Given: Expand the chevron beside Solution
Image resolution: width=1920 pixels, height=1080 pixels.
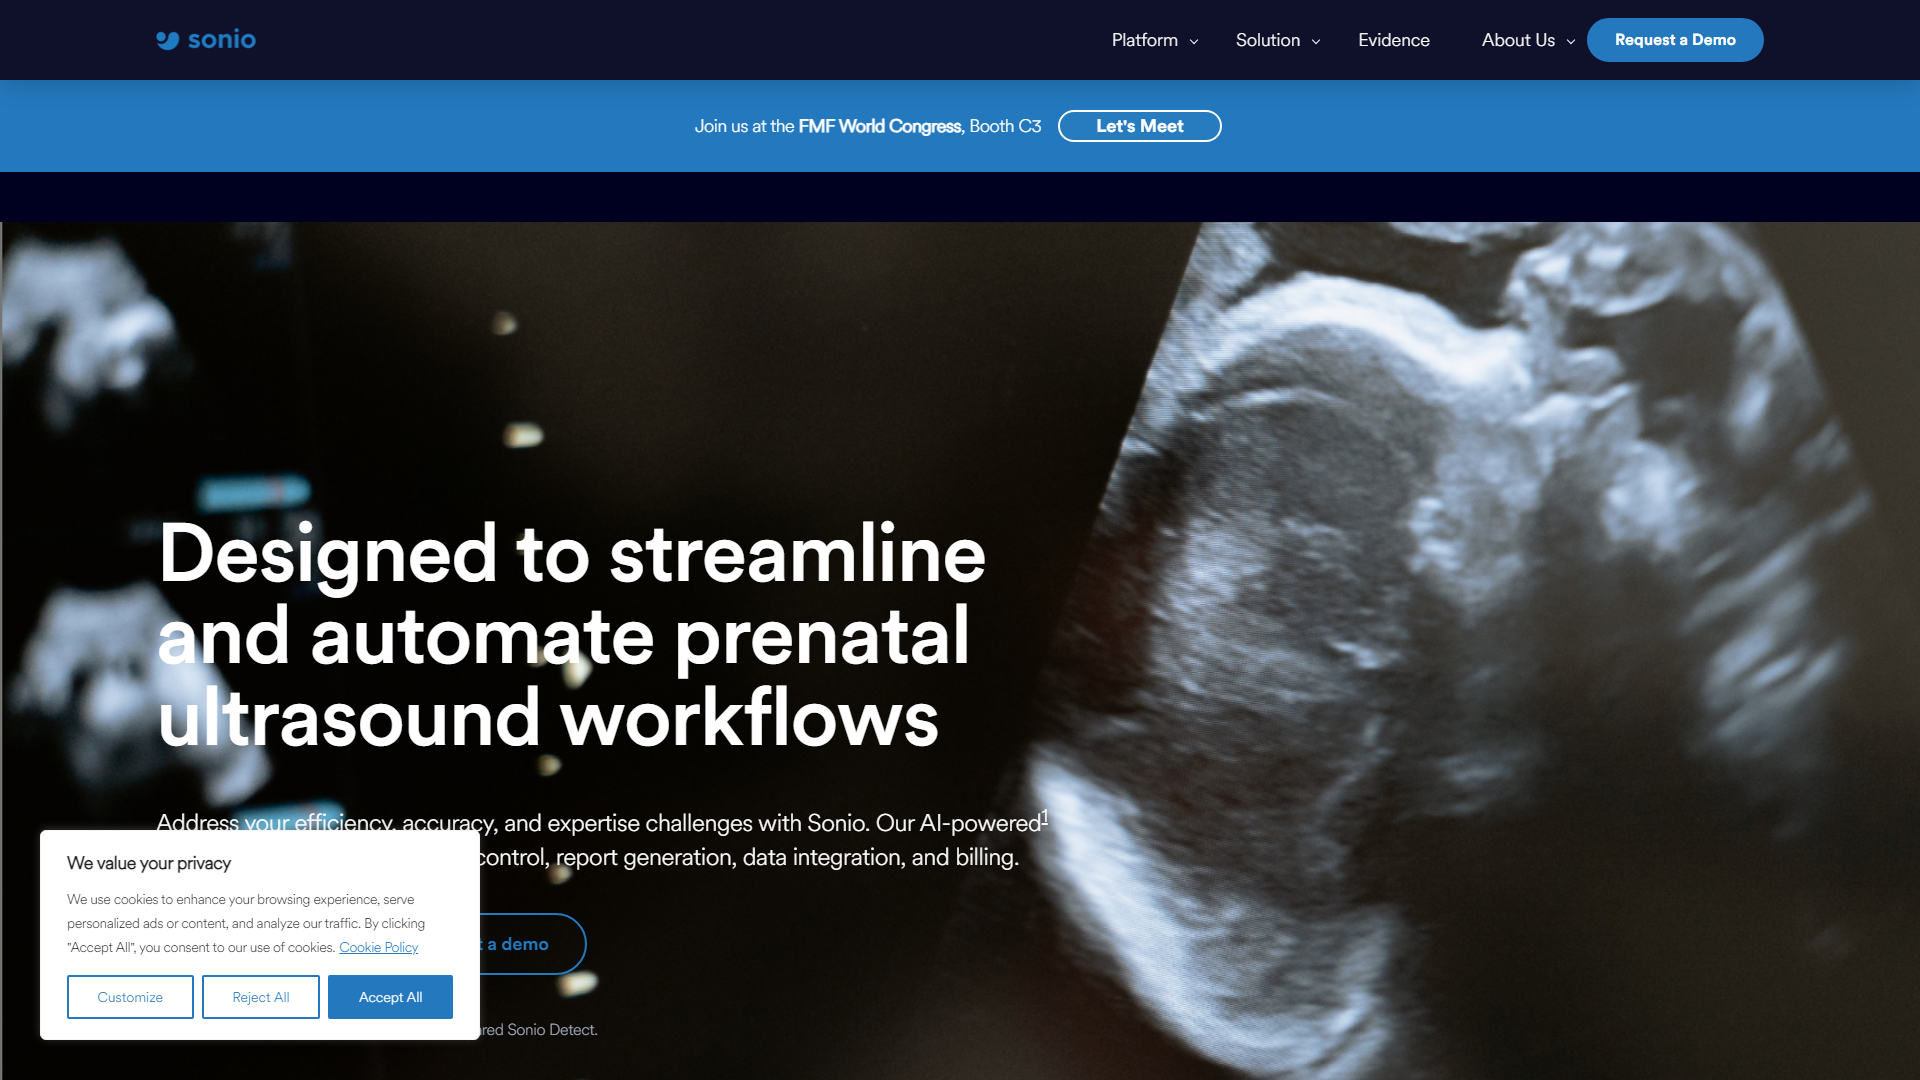Looking at the screenshot, I should 1316,42.
